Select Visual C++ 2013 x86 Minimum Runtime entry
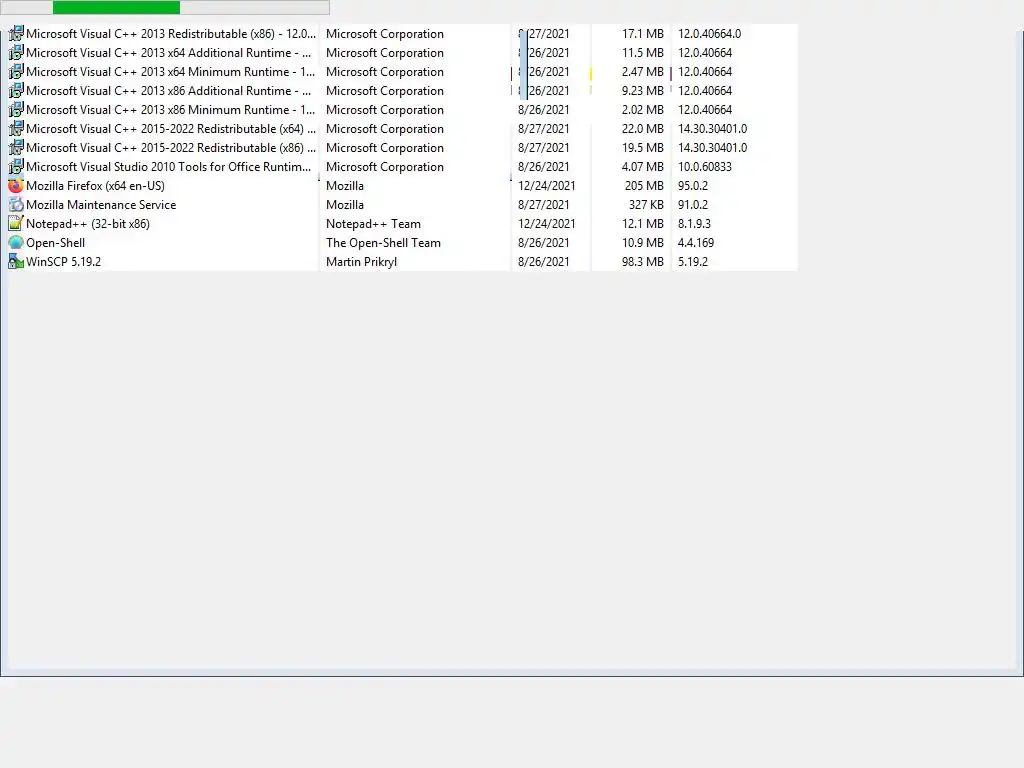 [170, 110]
